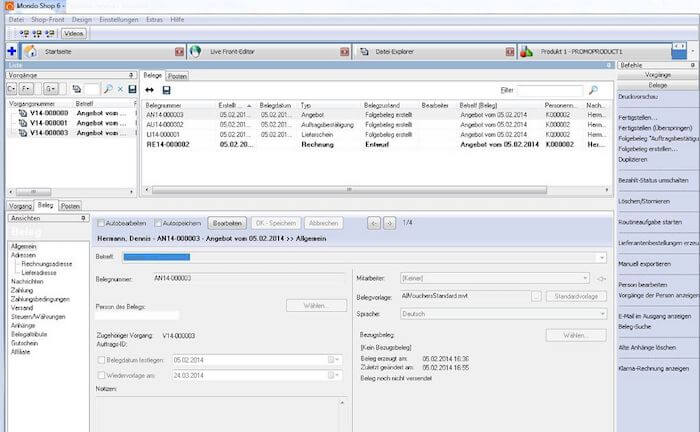Enable Wiedervorlage am checkbox
Viewport: 700px width, 432px height.
coord(101,375)
